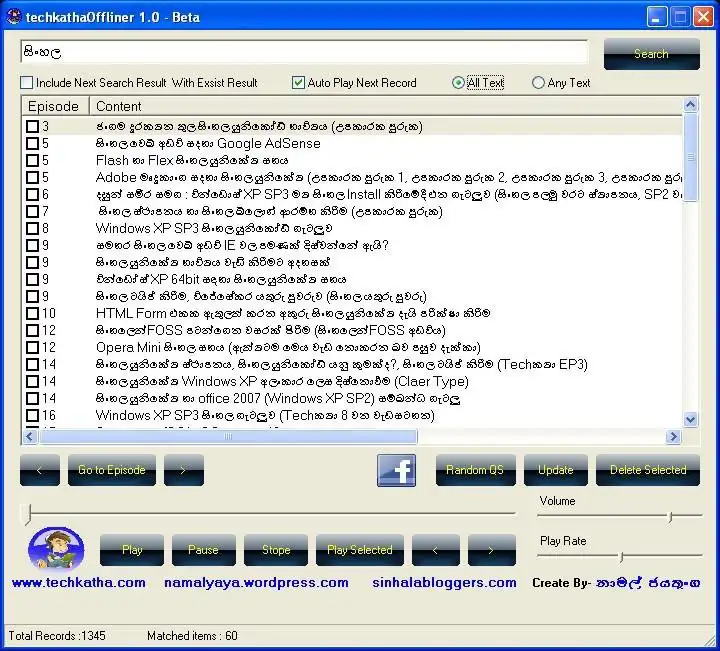Open the Facebook icon button
This screenshot has width=720, height=651.
397,470
